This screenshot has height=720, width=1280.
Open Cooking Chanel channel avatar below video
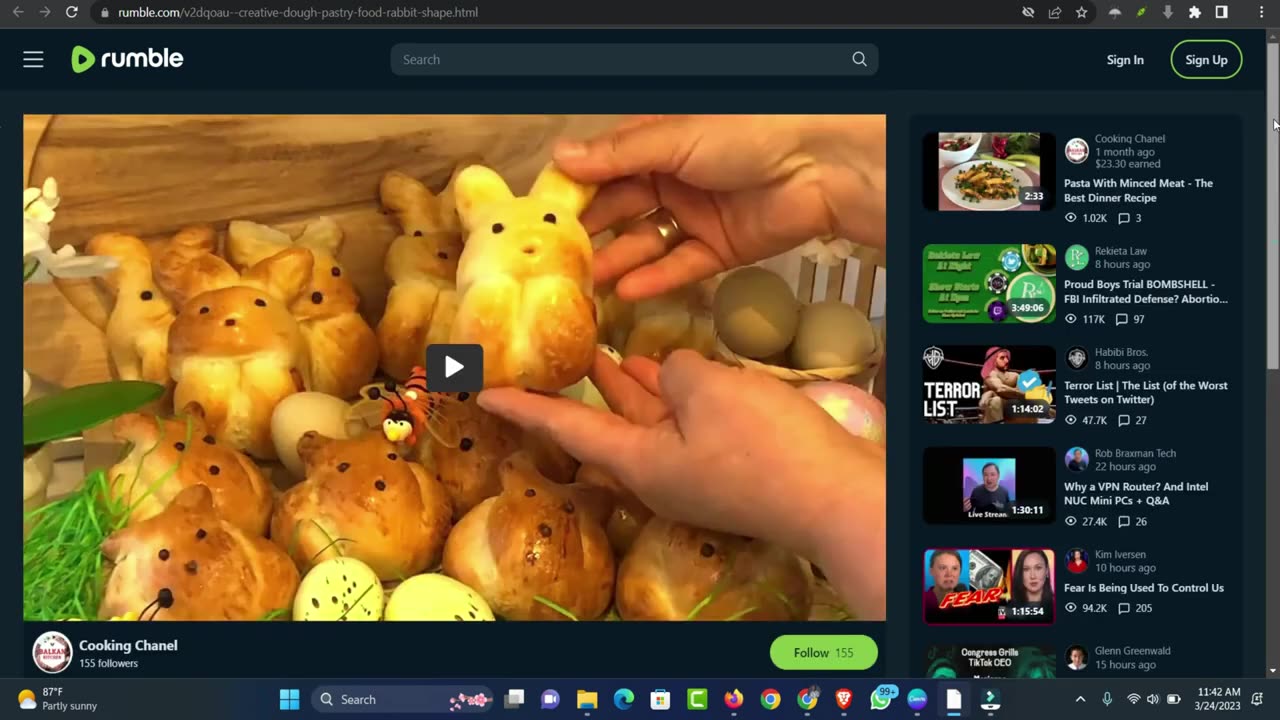coord(52,653)
